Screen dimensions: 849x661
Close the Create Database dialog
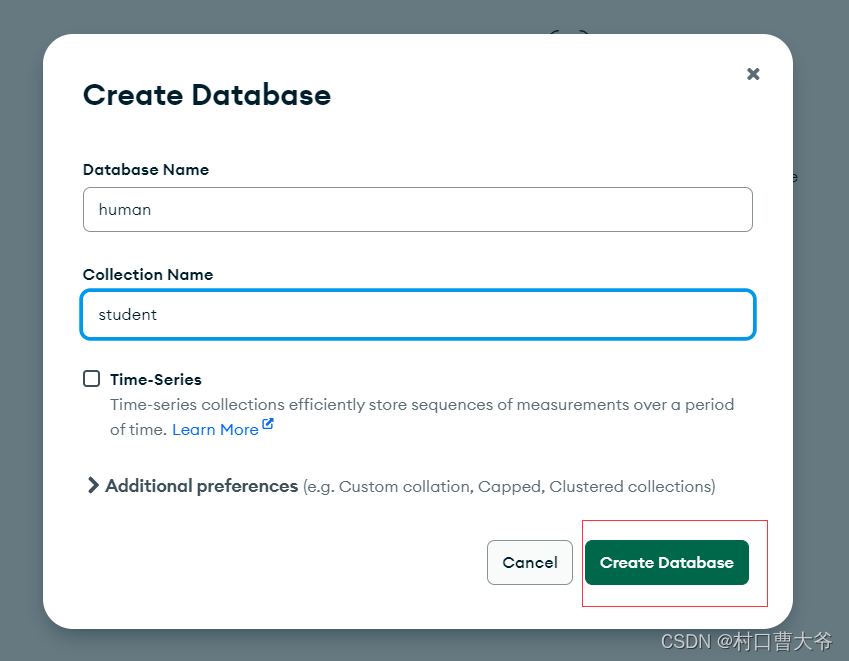(753, 74)
